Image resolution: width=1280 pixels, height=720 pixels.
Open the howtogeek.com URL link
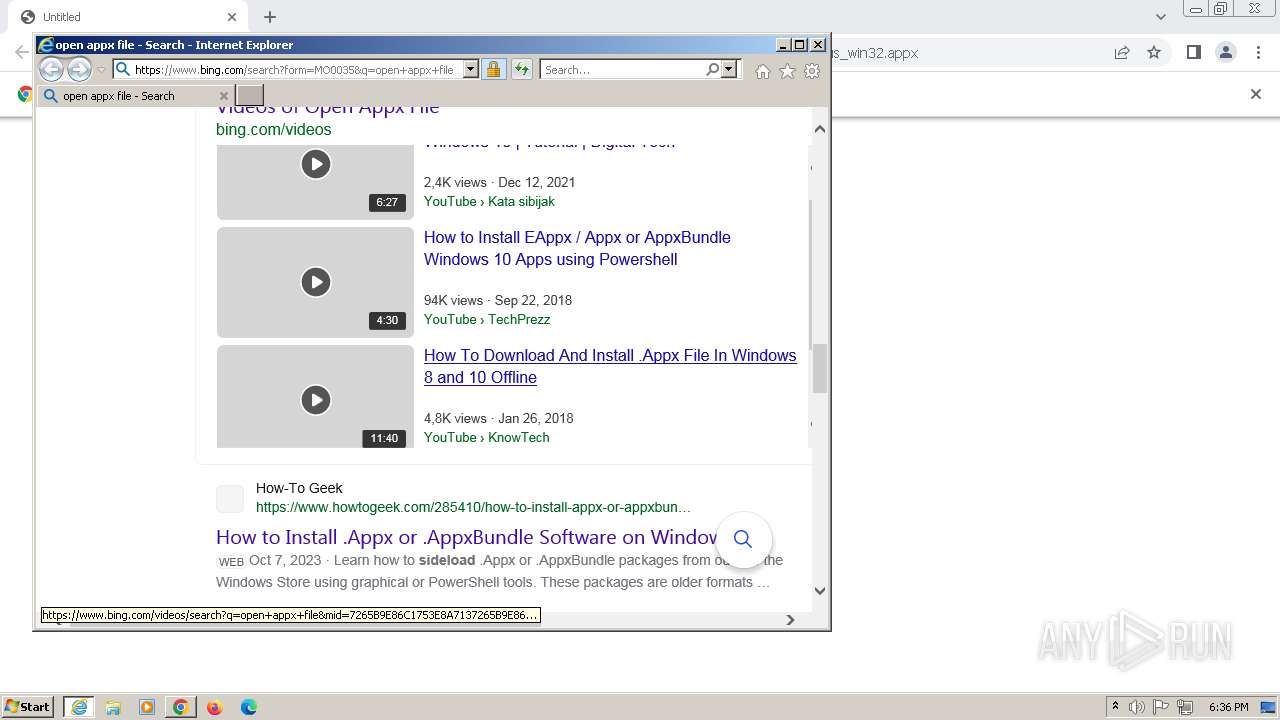(x=473, y=507)
